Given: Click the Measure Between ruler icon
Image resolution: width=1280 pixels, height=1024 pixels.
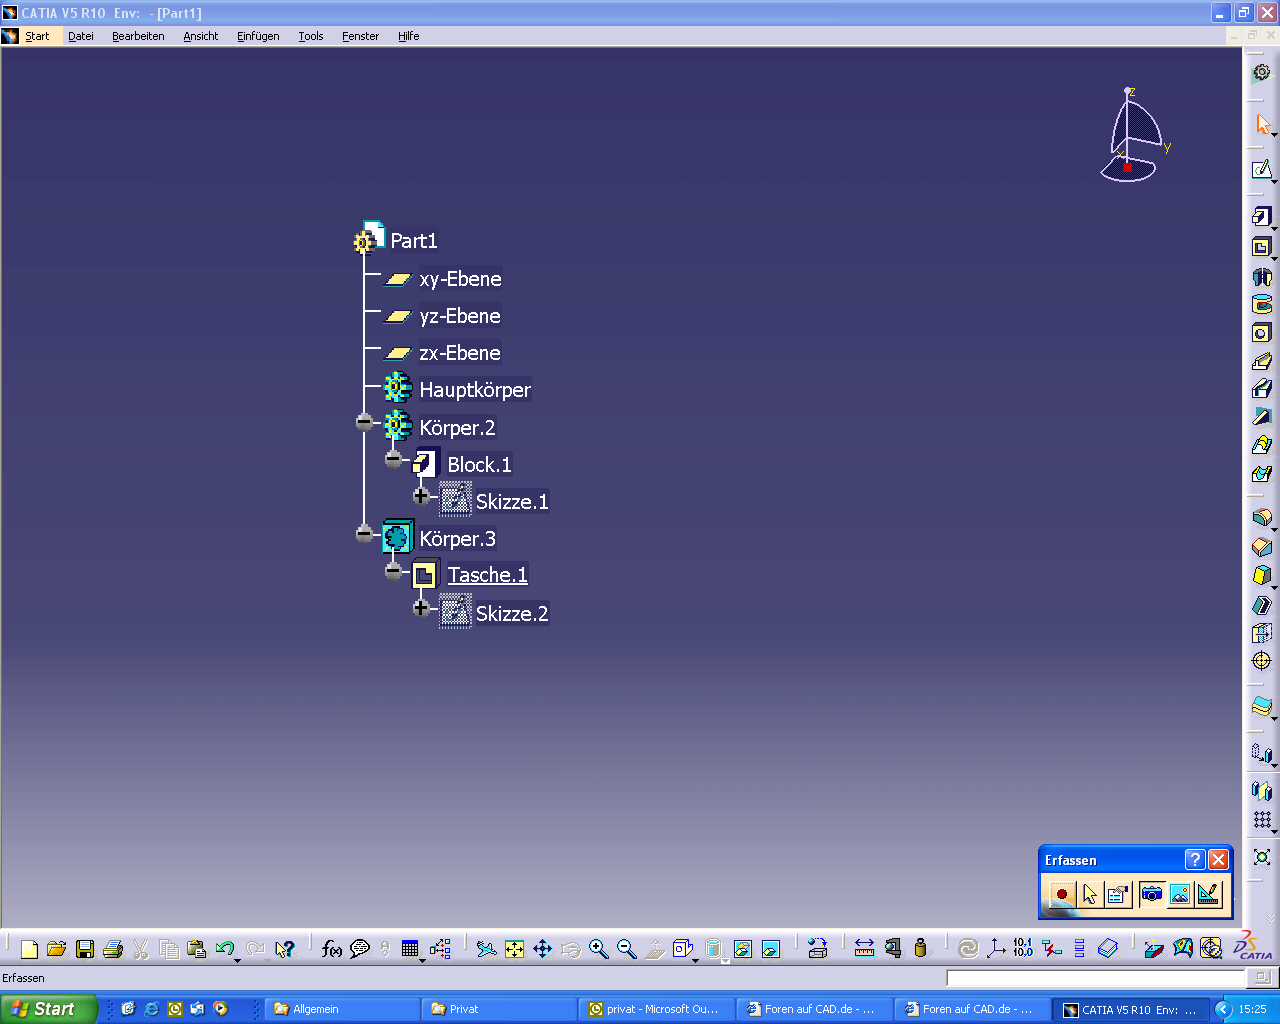Looking at the screenshot, I should 865,949.
